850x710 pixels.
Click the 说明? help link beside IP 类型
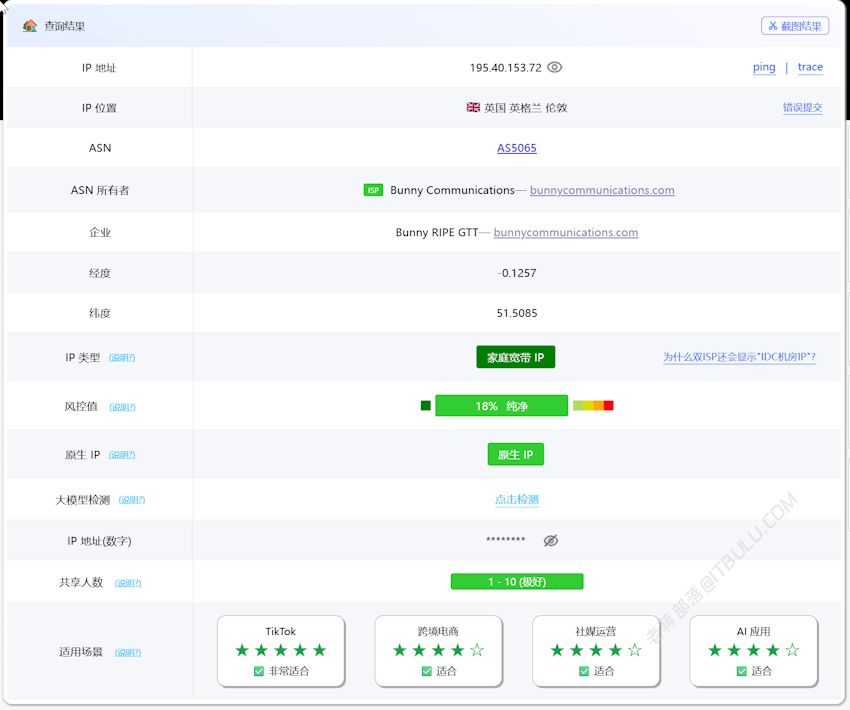(x=122, y=358)
